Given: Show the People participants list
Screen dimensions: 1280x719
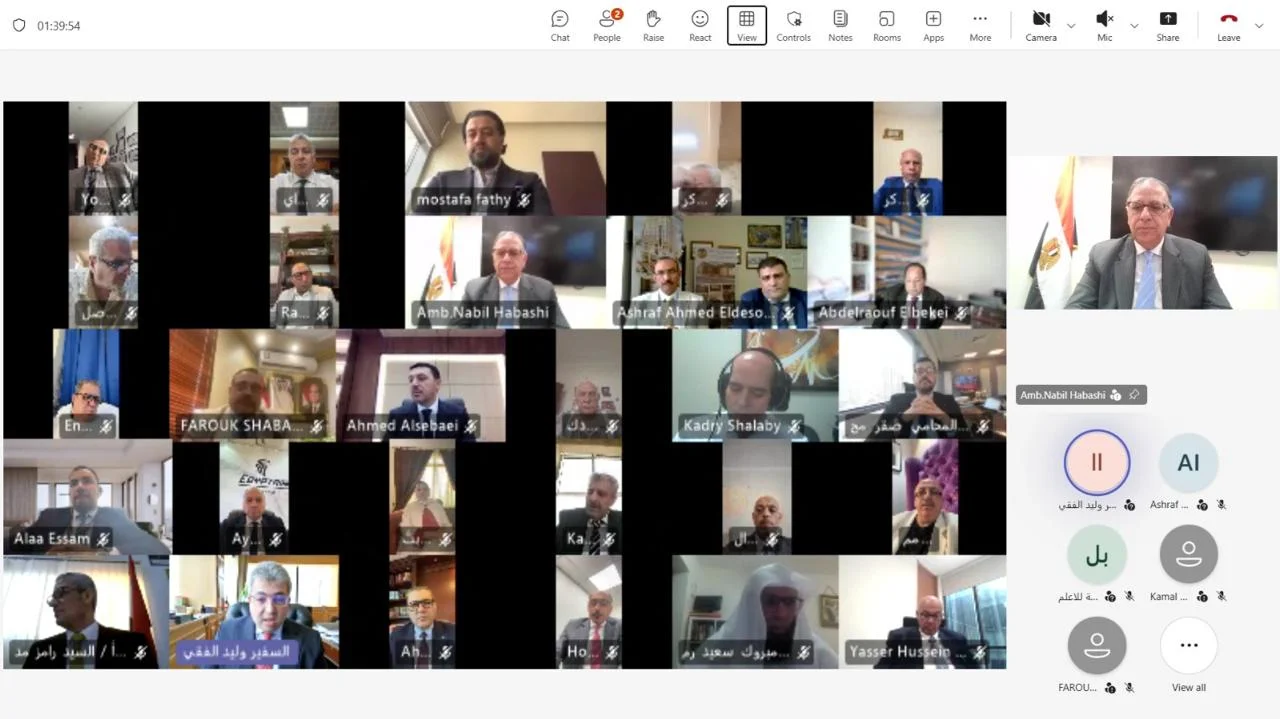Looking at the screenshot, I should pos(606,25).
